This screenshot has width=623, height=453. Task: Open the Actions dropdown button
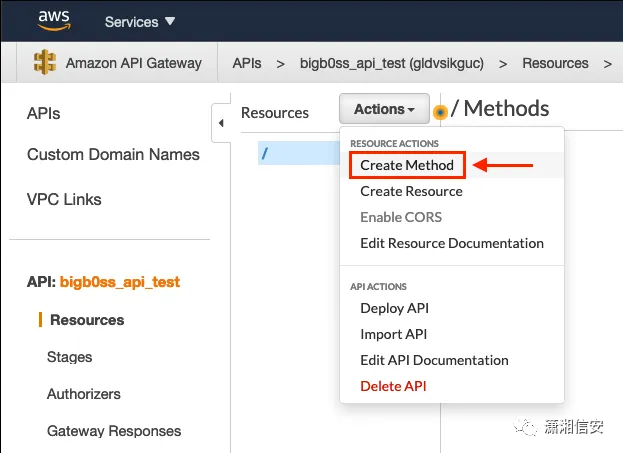pos(384,109)
